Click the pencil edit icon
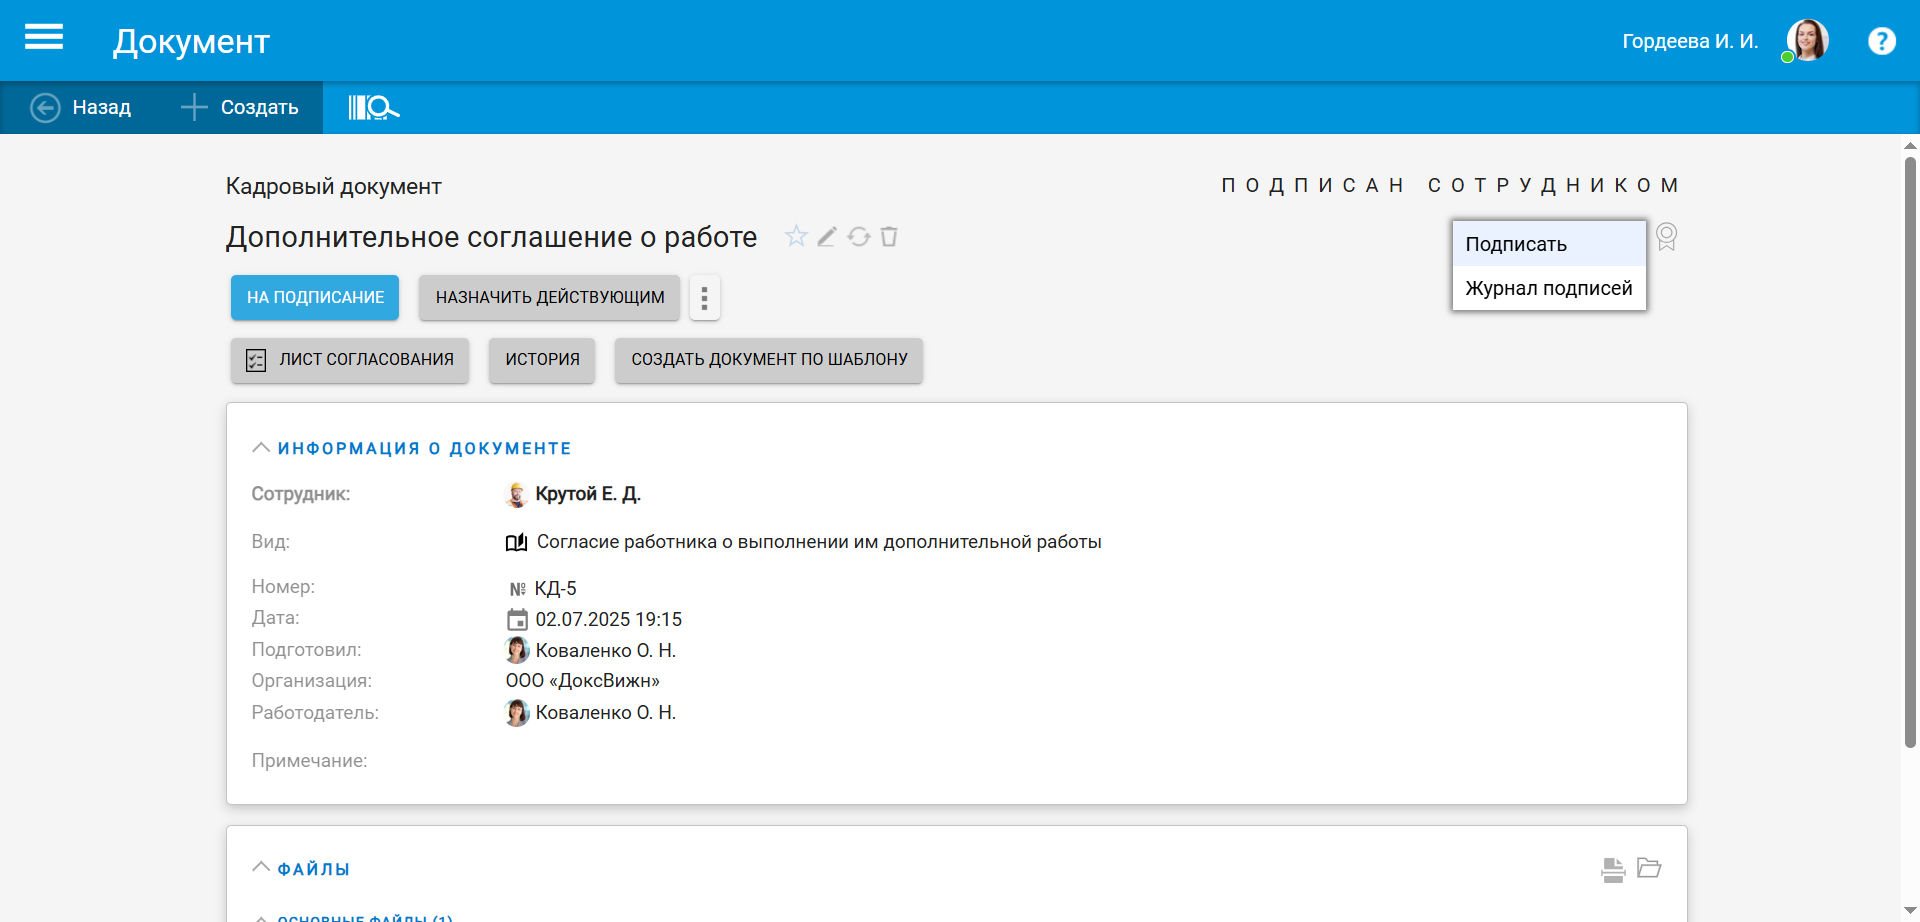 tap(827, 237)
